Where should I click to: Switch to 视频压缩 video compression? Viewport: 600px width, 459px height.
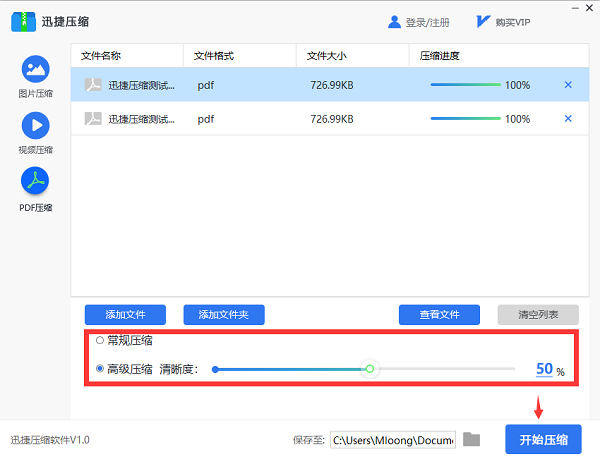35,126
